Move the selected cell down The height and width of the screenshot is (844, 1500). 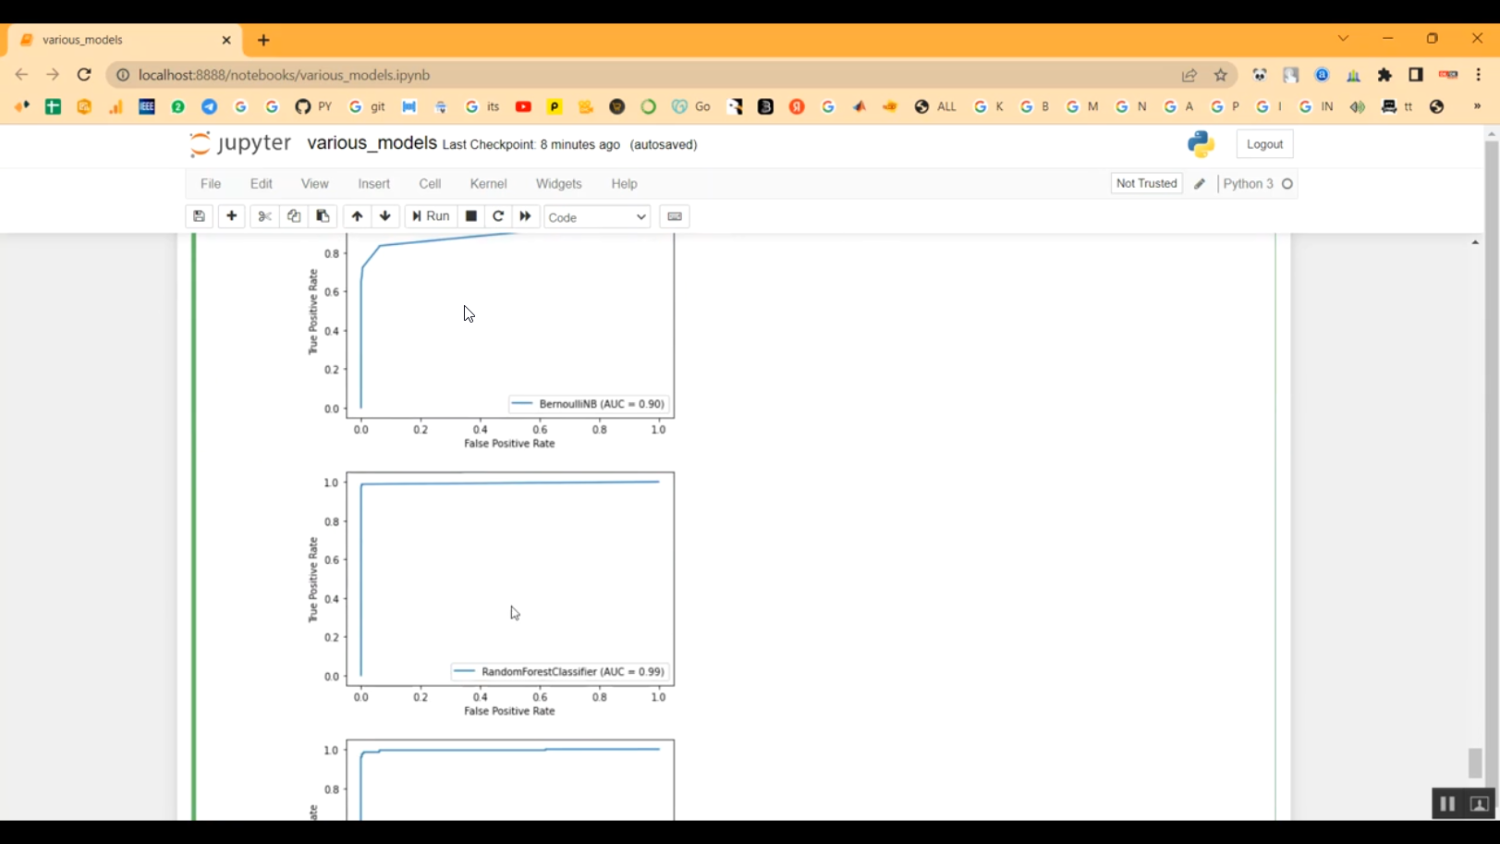pos(385,216)
